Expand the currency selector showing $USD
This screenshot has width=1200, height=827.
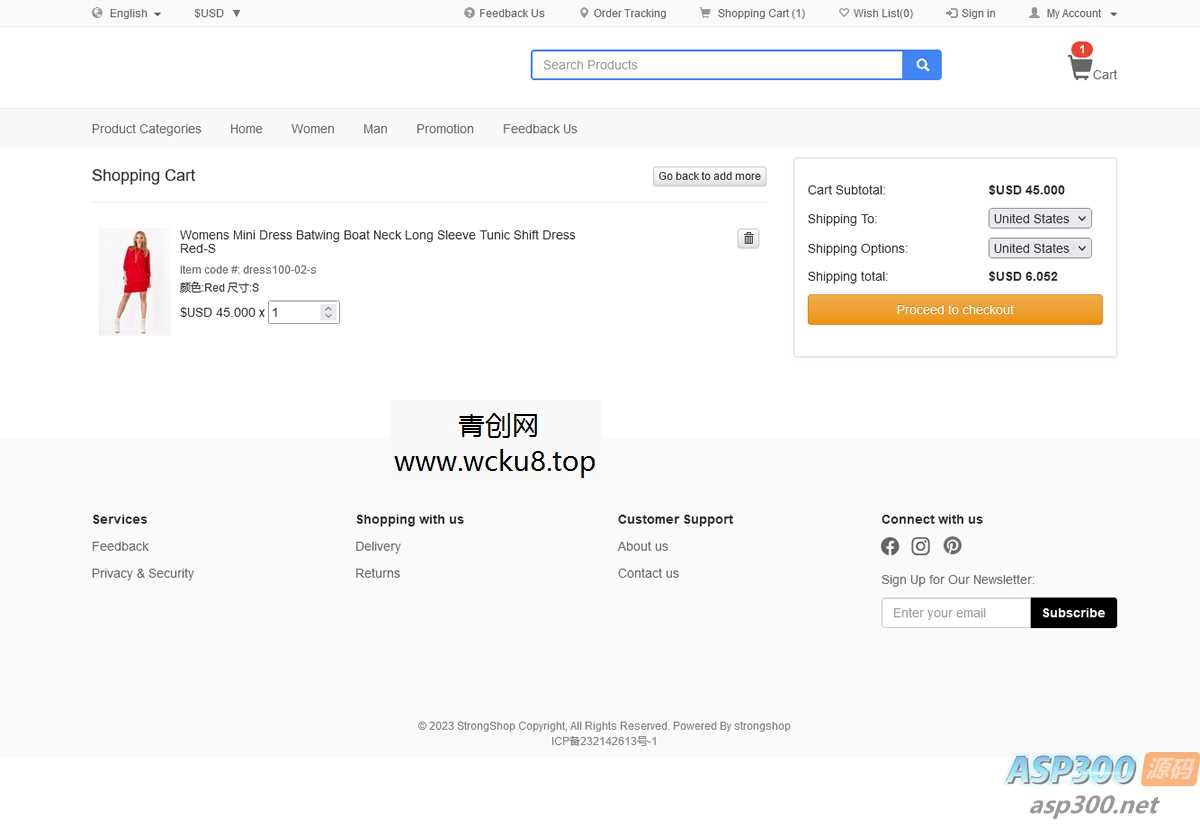(215, 13)
